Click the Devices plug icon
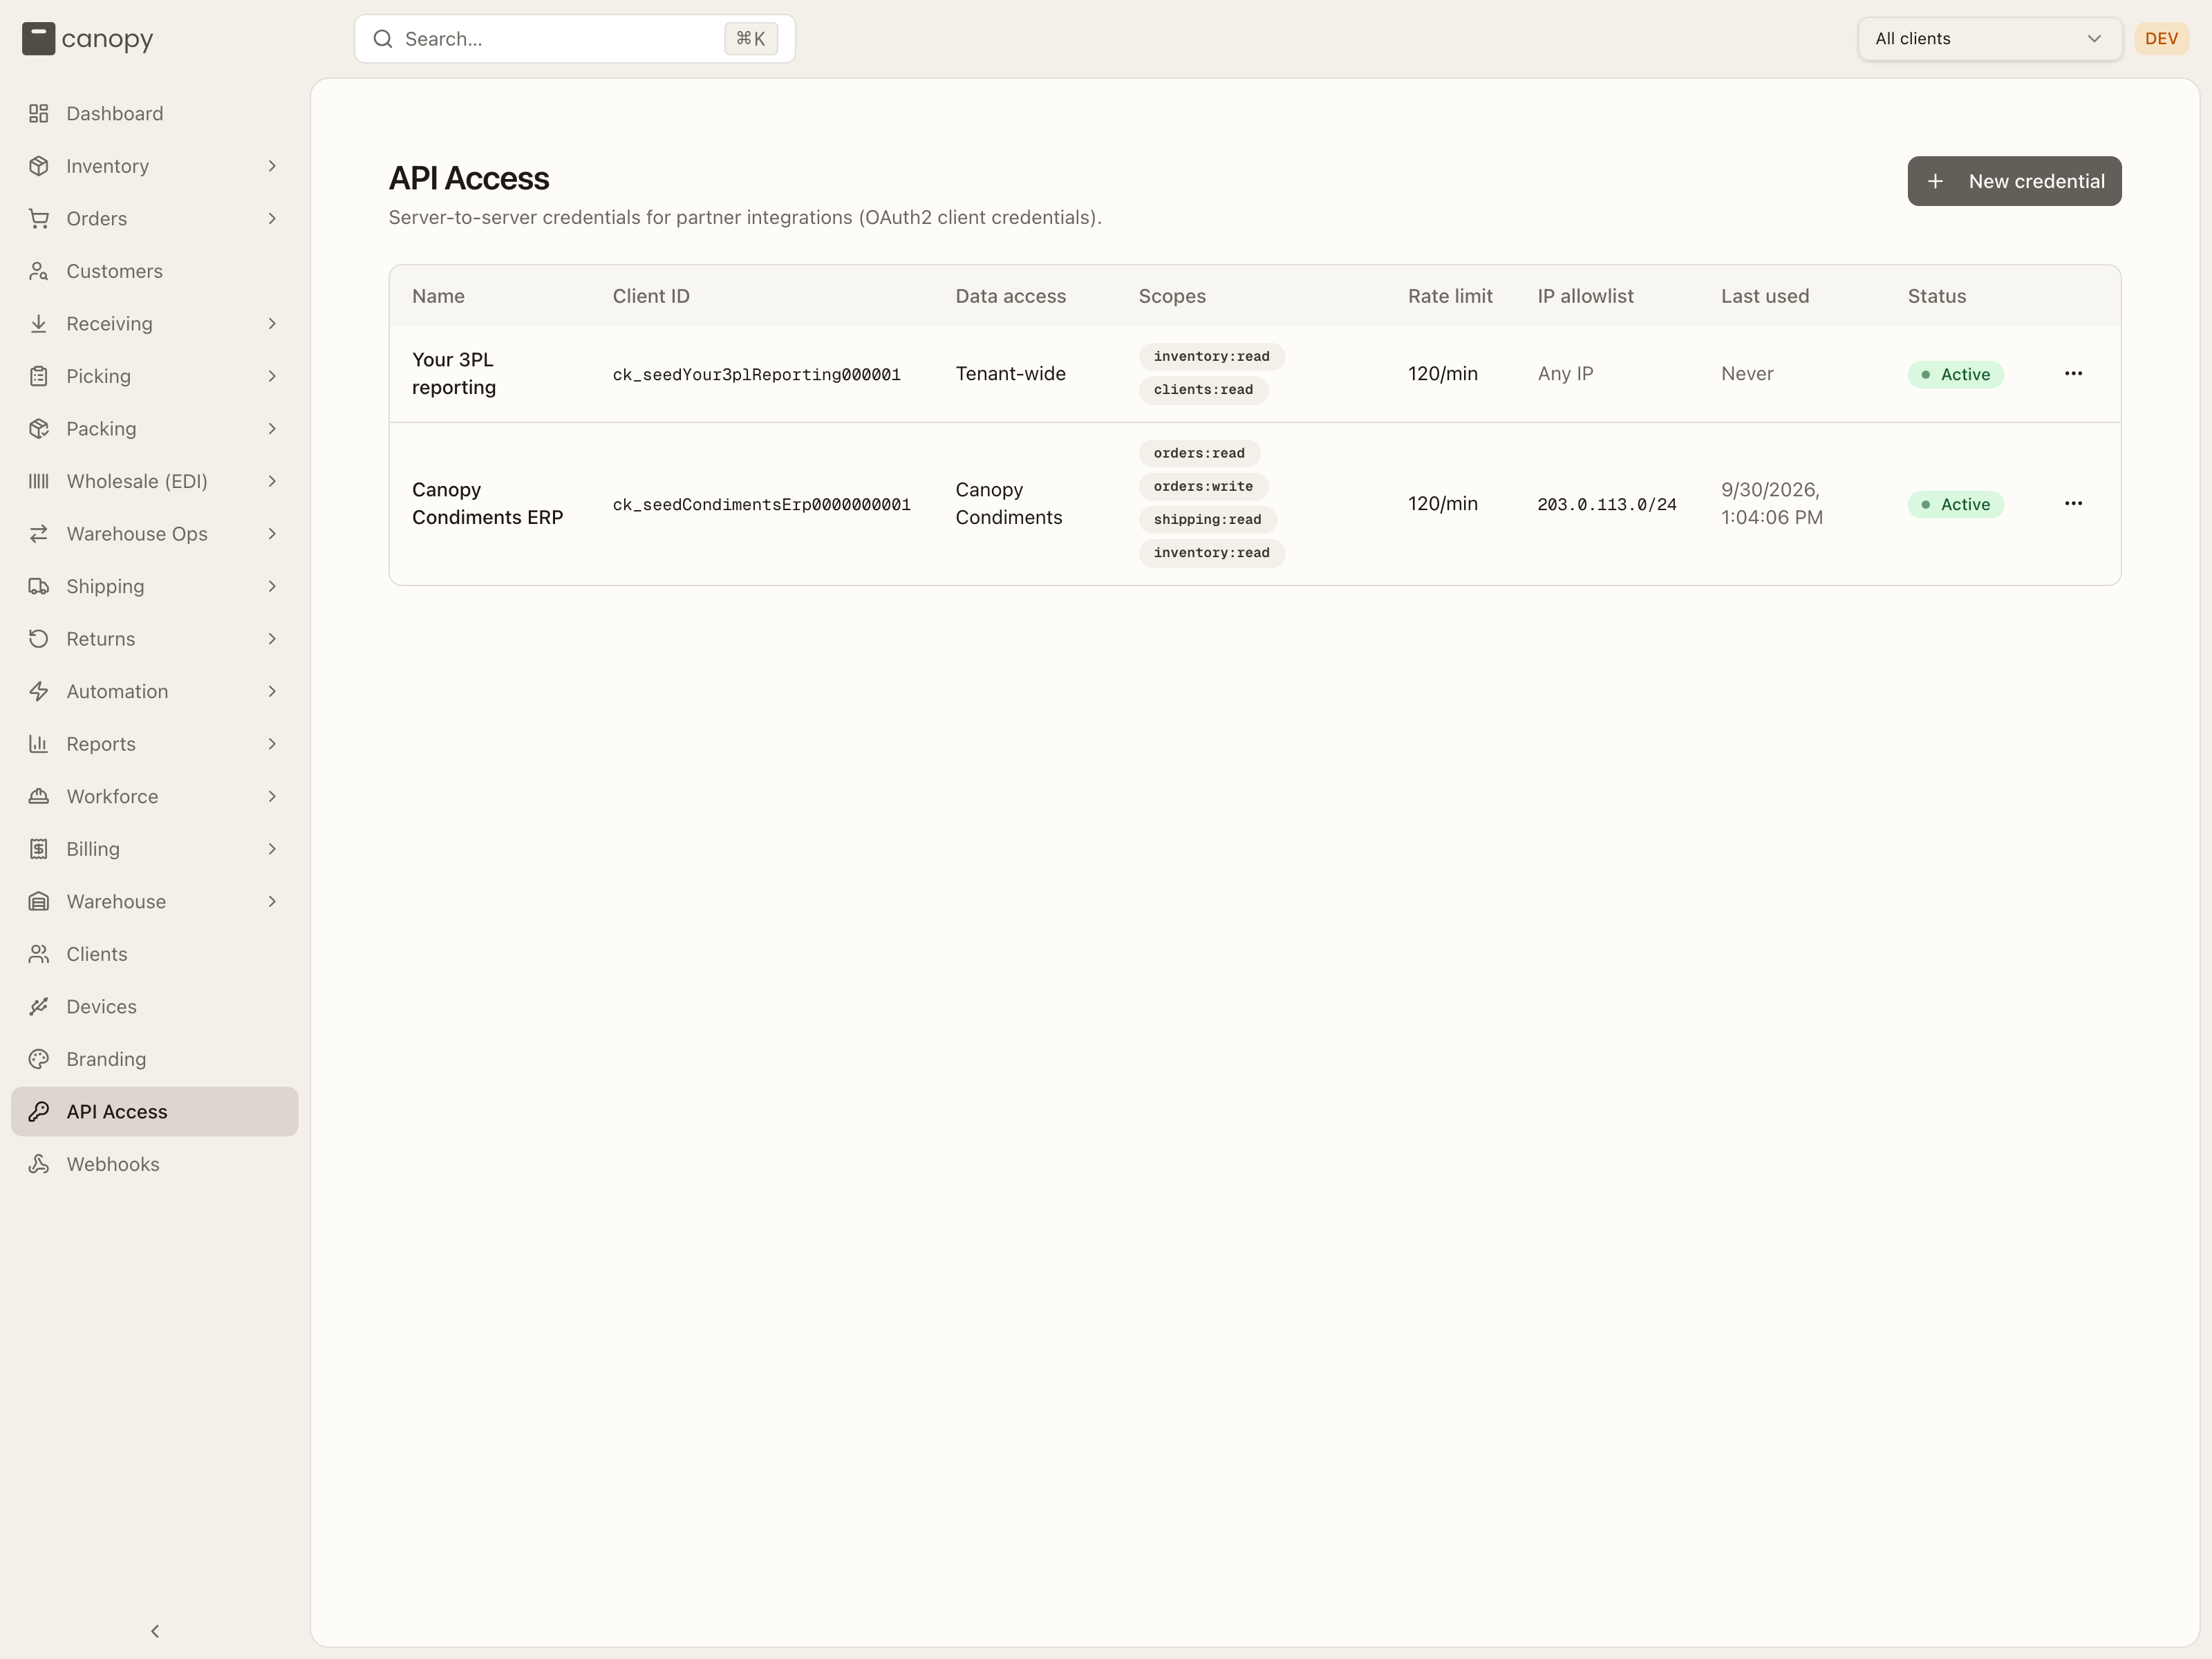The width and height of the screenshot is (2212, 1659). click(38, 1007)
